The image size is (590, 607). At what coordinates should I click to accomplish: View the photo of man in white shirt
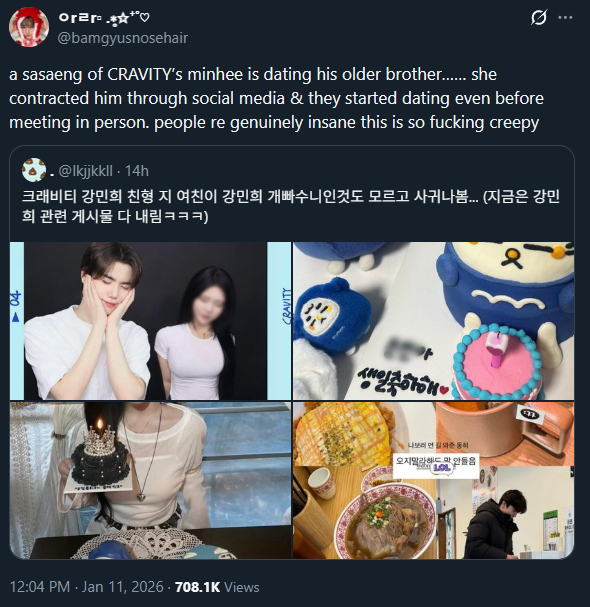(x=150, y=321)
